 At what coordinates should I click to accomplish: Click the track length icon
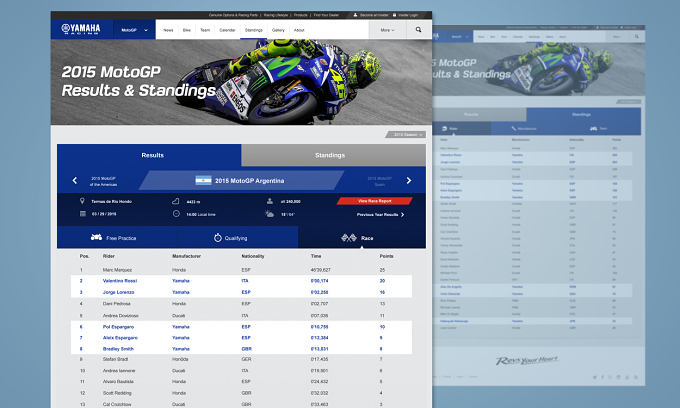pos(176,201)
